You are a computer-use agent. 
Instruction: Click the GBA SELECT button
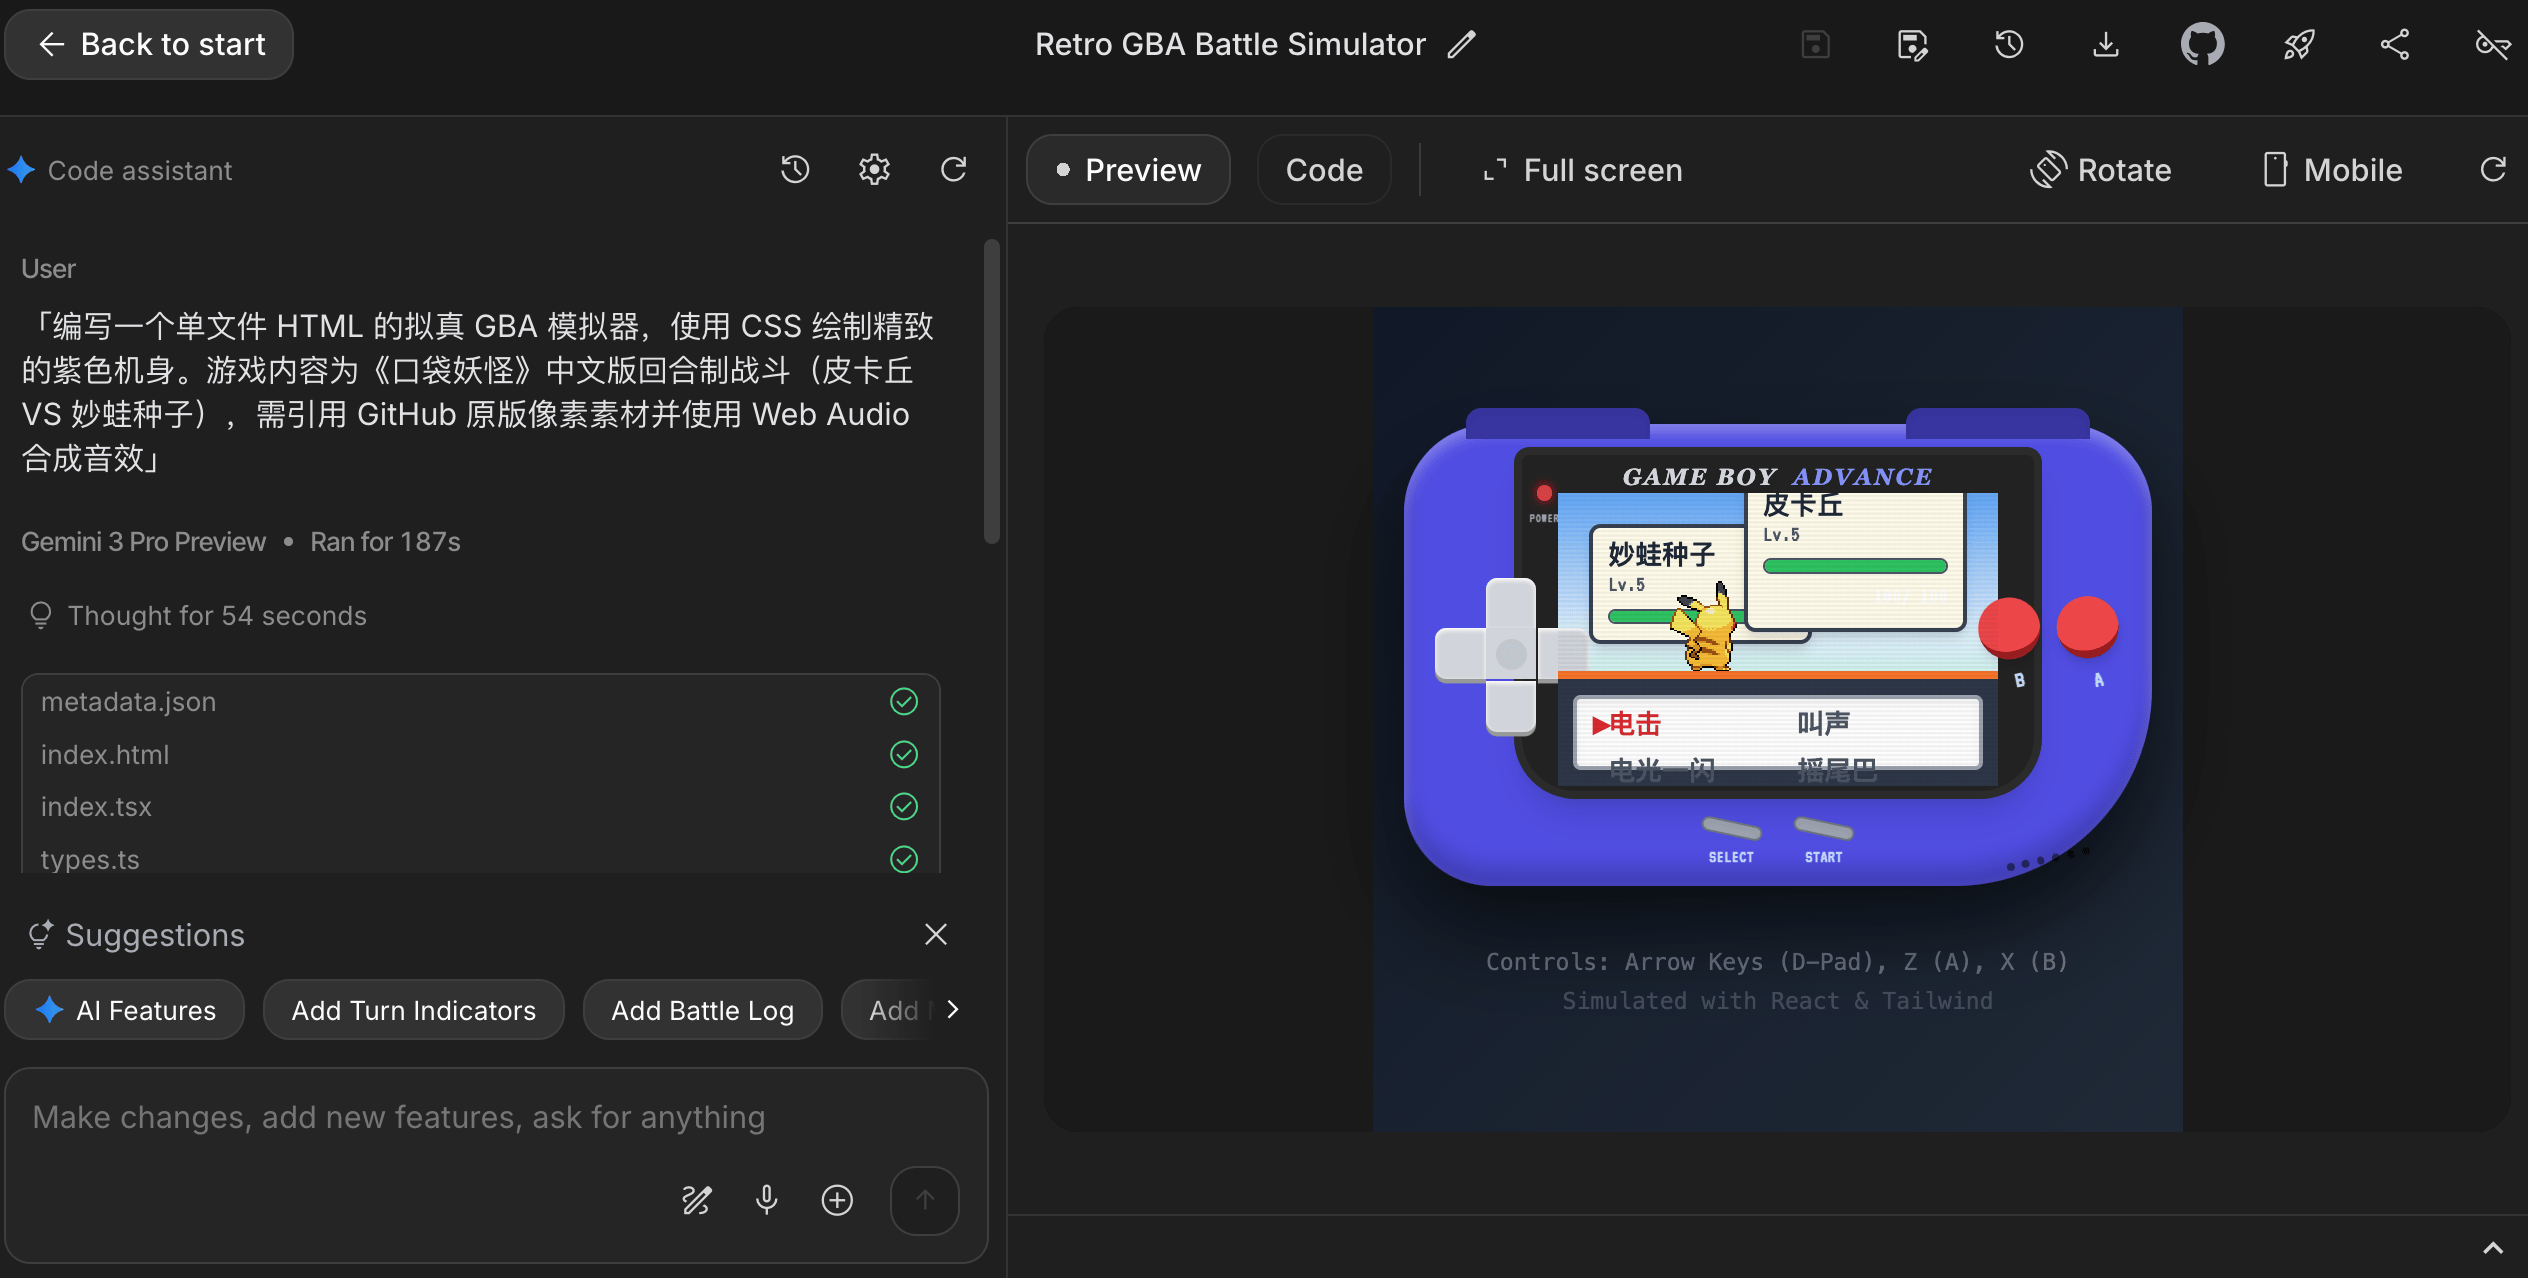click(1731, 829)
